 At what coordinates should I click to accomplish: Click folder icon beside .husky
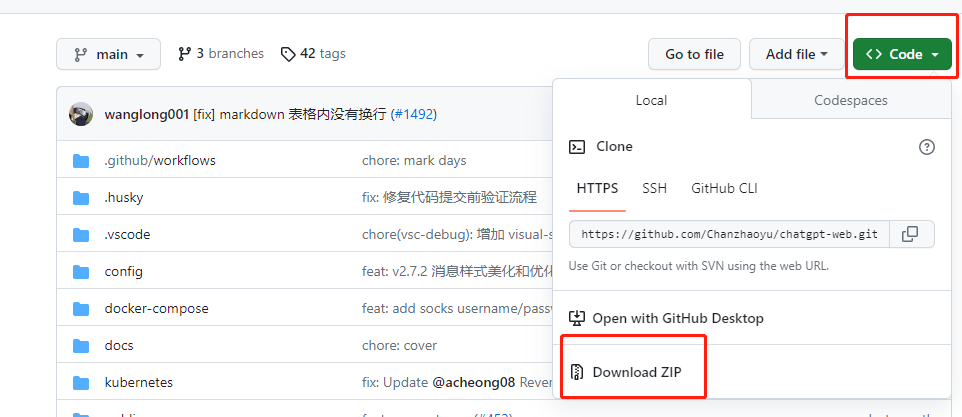click(x=81, y=198)
